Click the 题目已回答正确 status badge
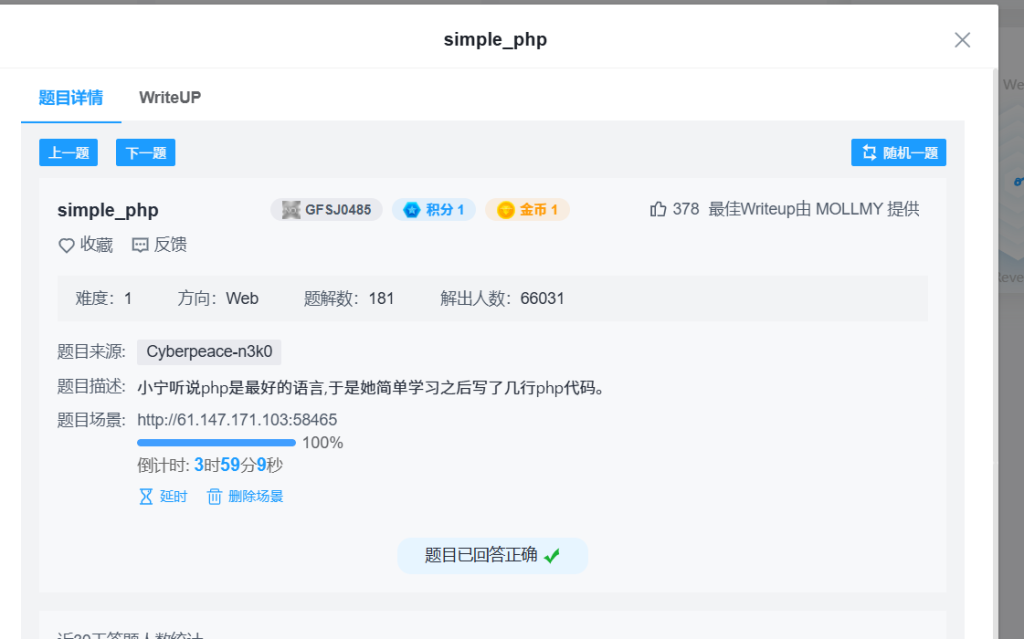 (492, 555)
